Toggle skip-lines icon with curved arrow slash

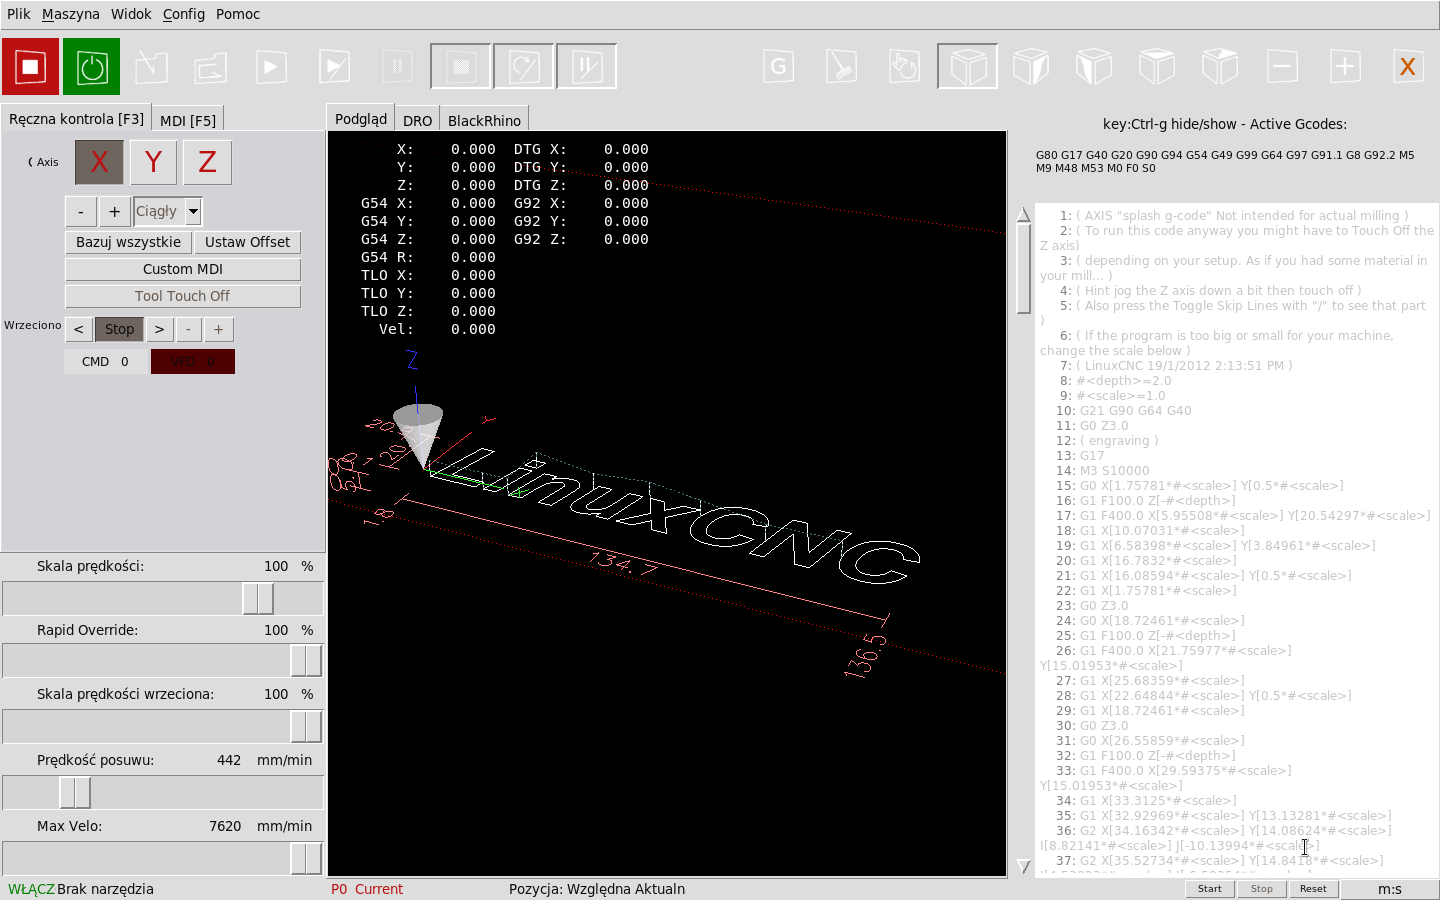point(524,67)
